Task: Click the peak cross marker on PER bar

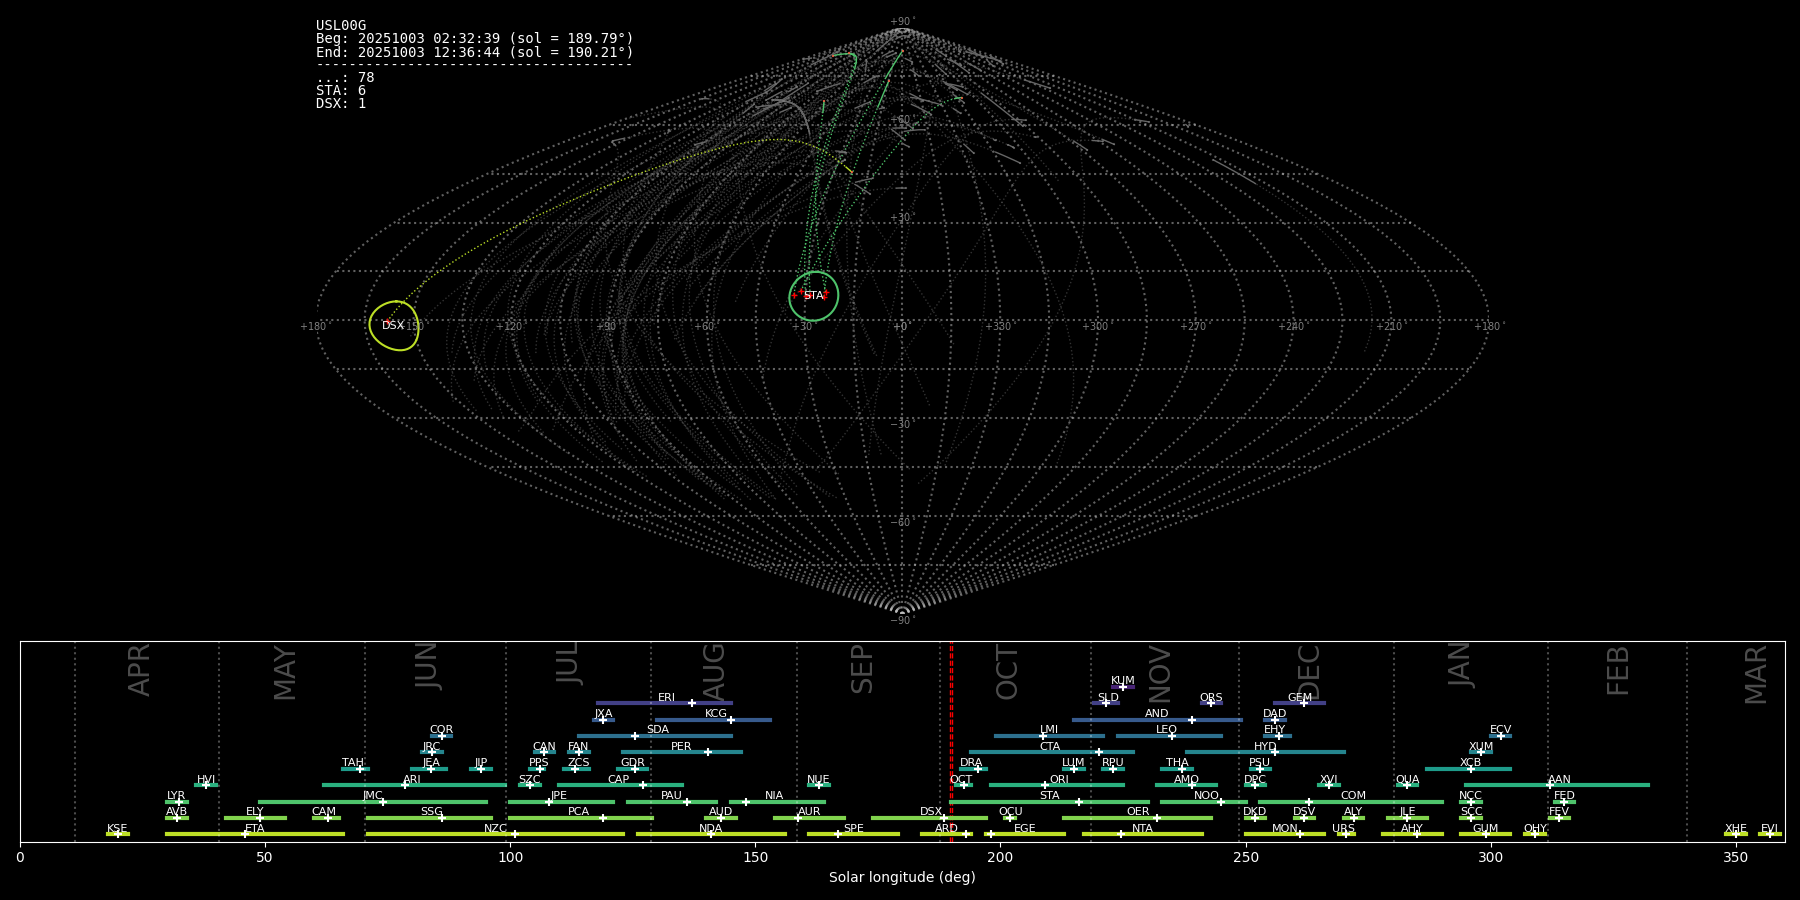Action: coord(708,752)
